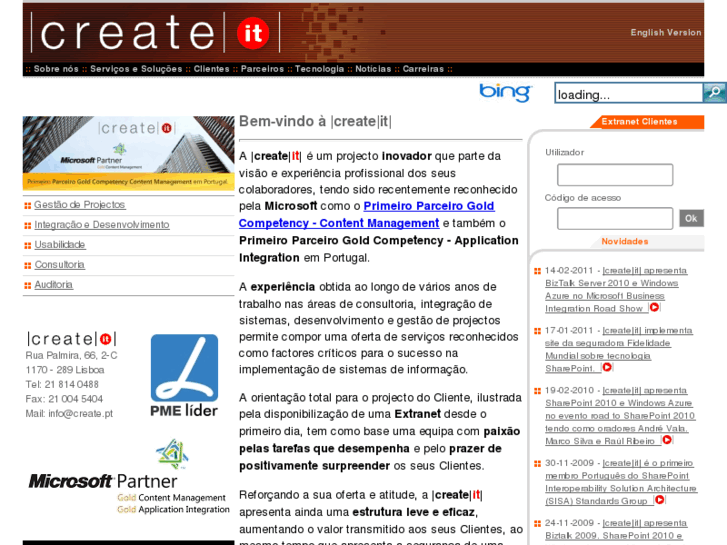
Task: Open Consultoria link
Action: coord(60,264)
